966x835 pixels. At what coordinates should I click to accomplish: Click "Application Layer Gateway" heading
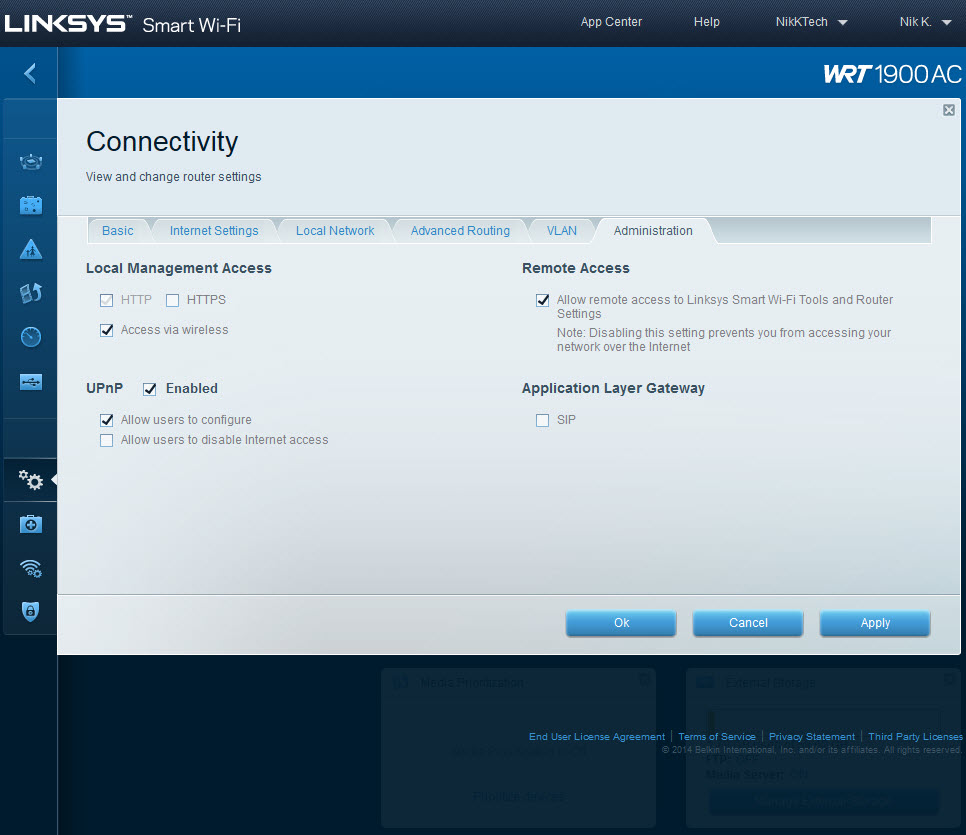(x=613, y=388)
